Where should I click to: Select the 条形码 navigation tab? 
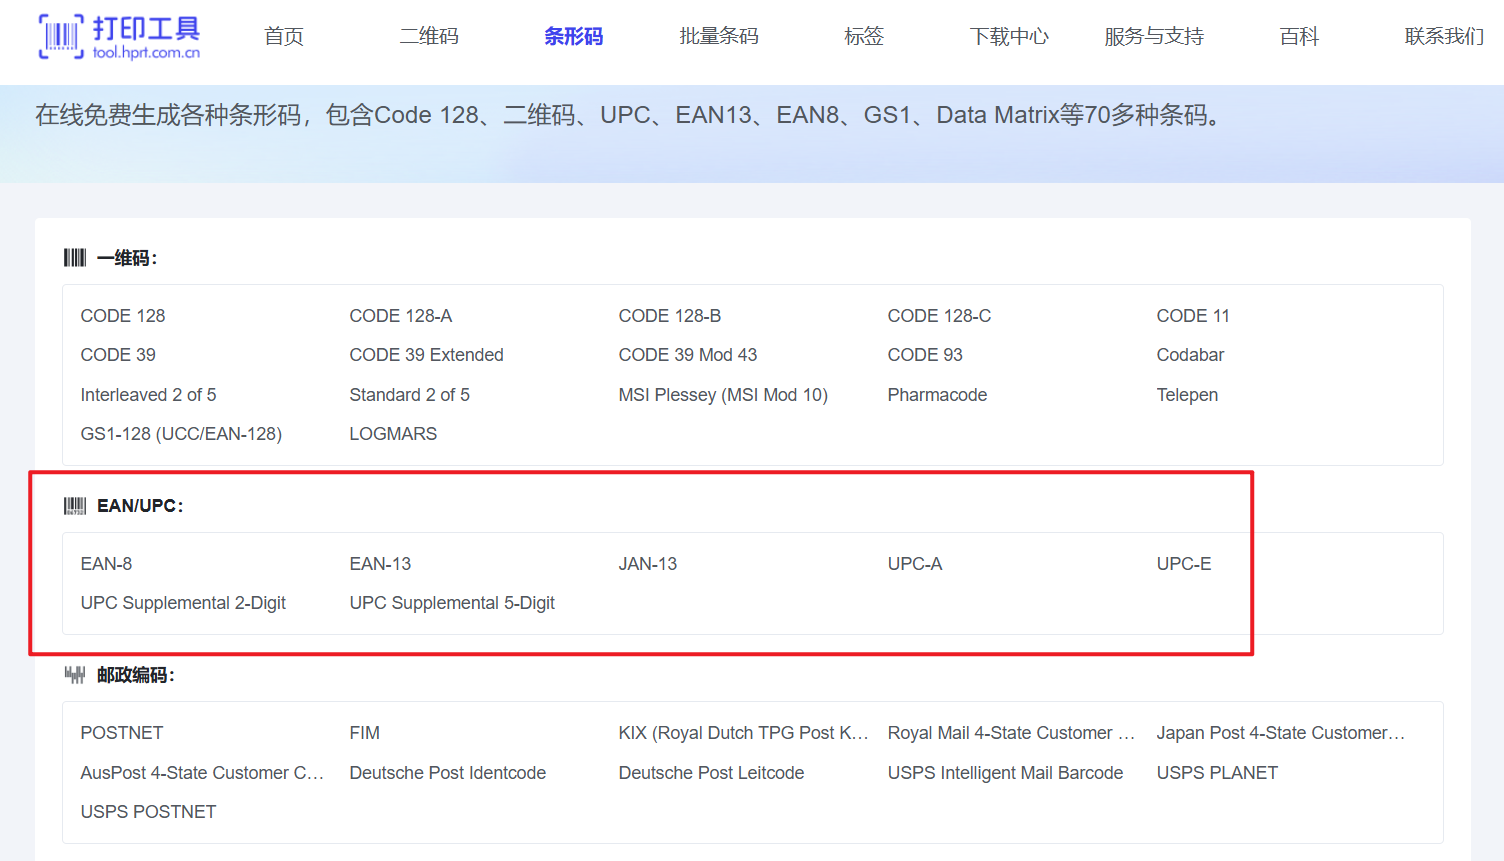(574, 36)
